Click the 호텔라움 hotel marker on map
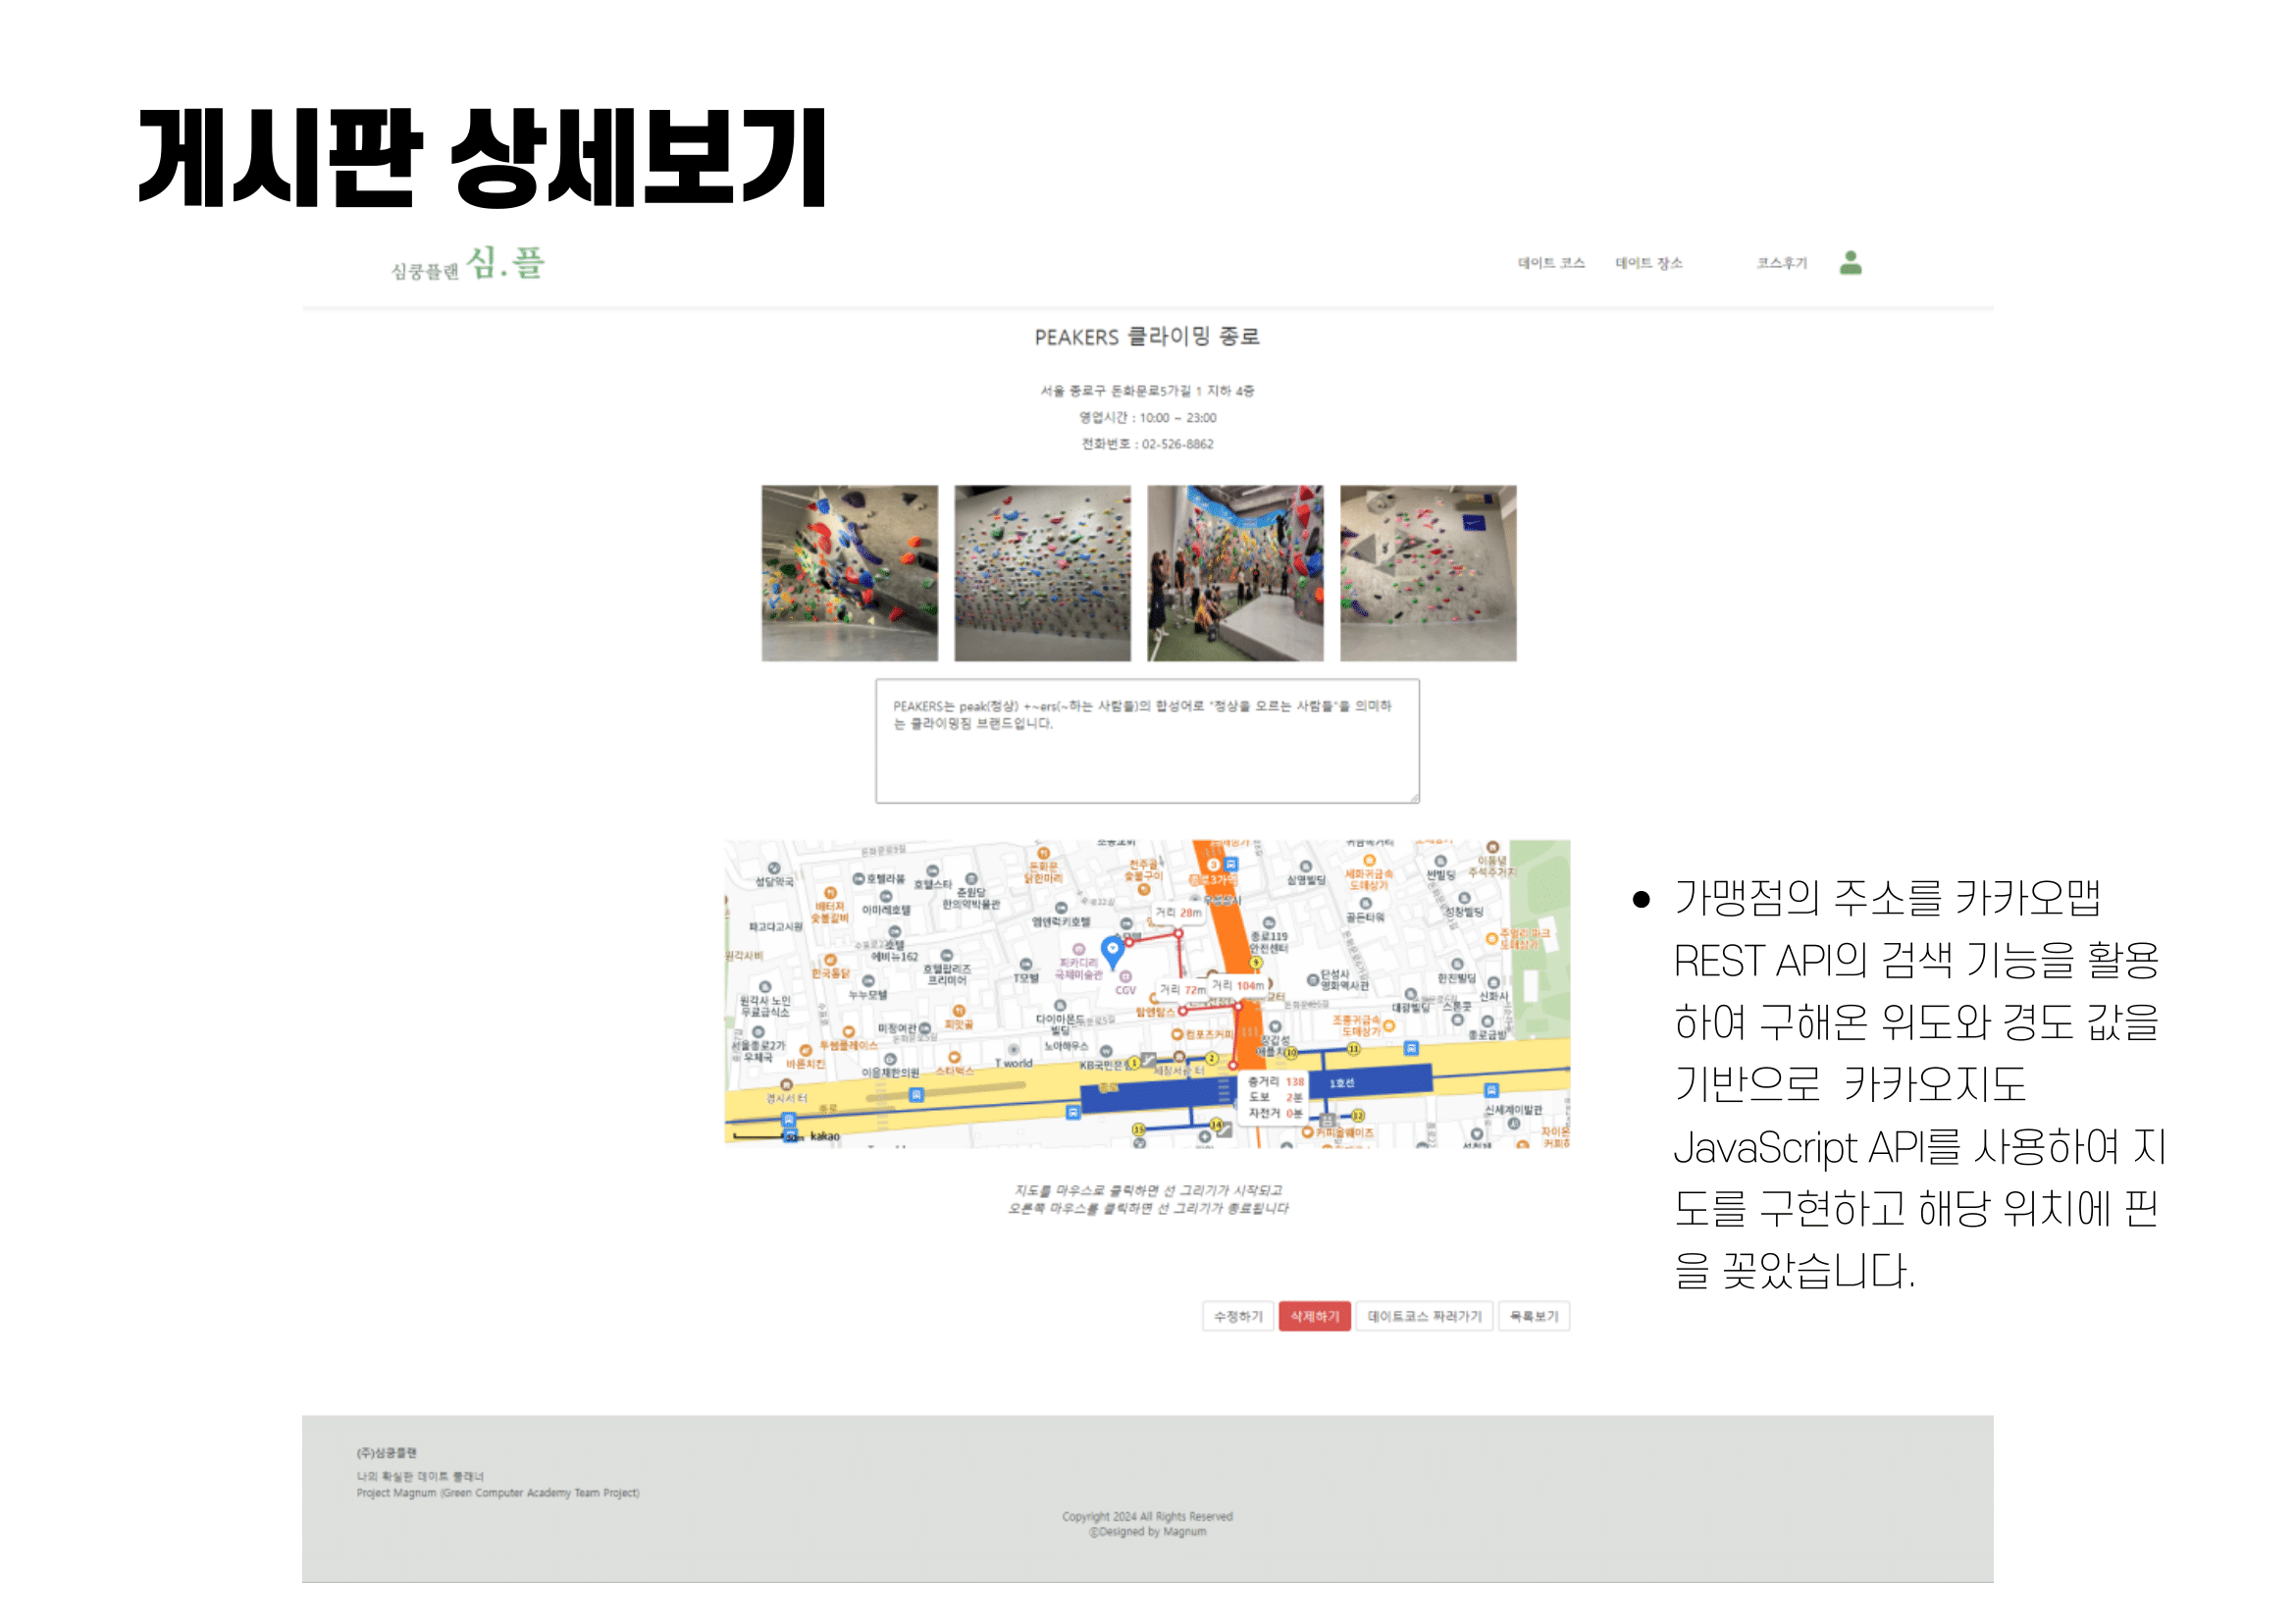This screenshot has width=2296, height=1624. (859, 879)
